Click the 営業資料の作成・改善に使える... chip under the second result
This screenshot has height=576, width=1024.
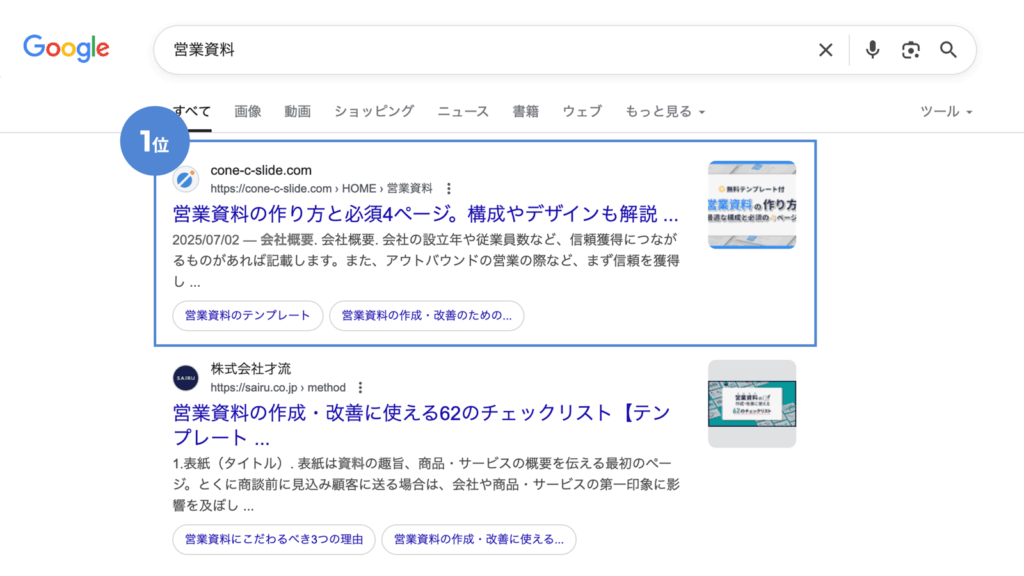[x=479, y=539]
